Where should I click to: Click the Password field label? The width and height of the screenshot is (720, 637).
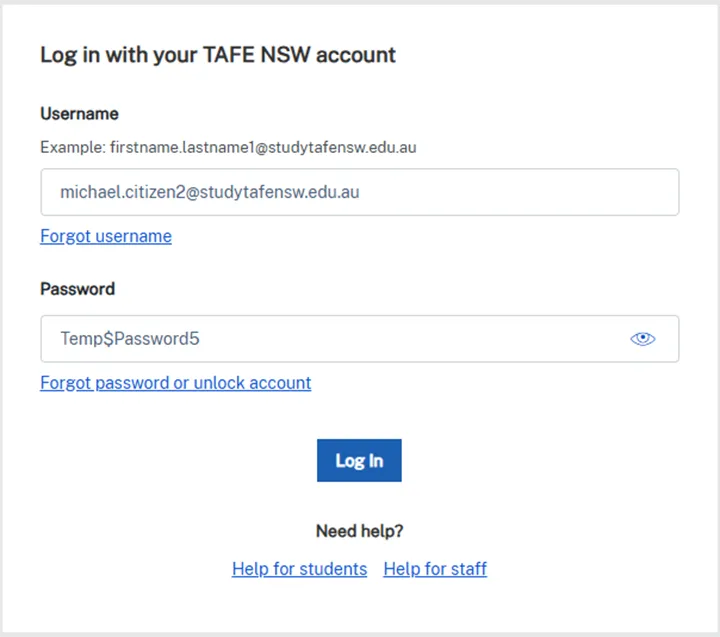pos(78,289)
